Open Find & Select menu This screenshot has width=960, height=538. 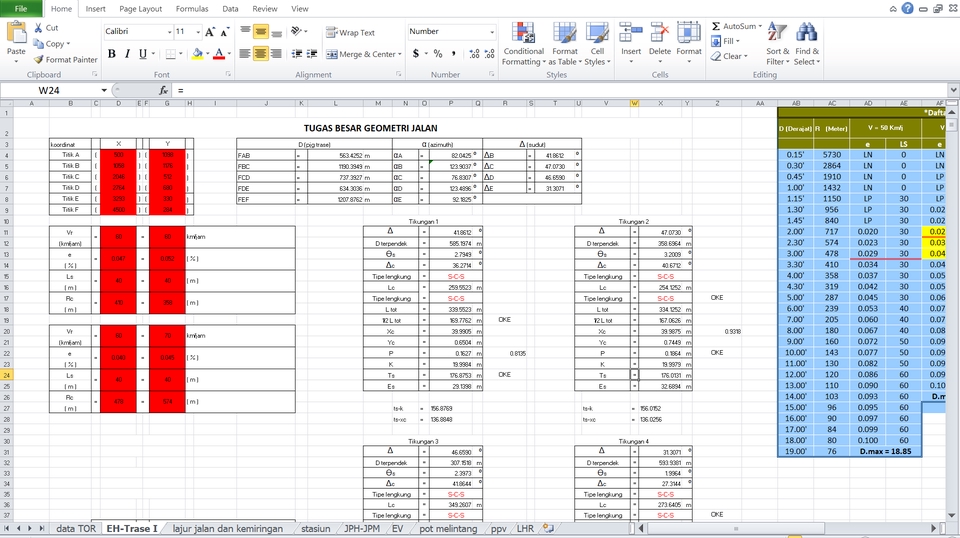806,43
